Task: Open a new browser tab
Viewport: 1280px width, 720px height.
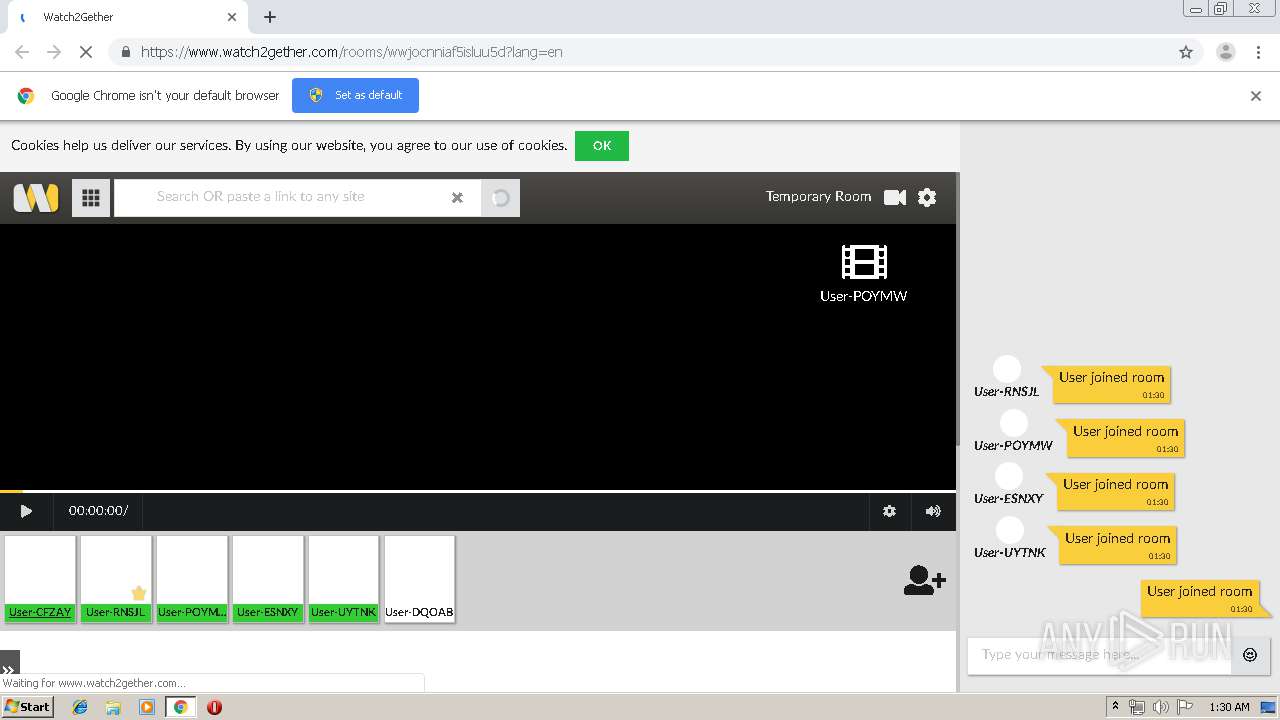Action: [270, 17]
